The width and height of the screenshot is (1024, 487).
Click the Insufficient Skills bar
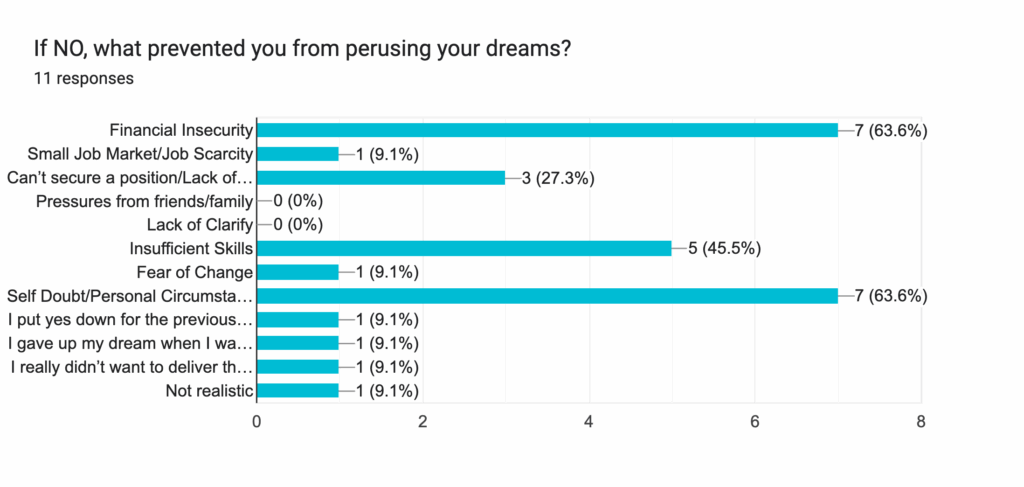[x=464, y=249]
